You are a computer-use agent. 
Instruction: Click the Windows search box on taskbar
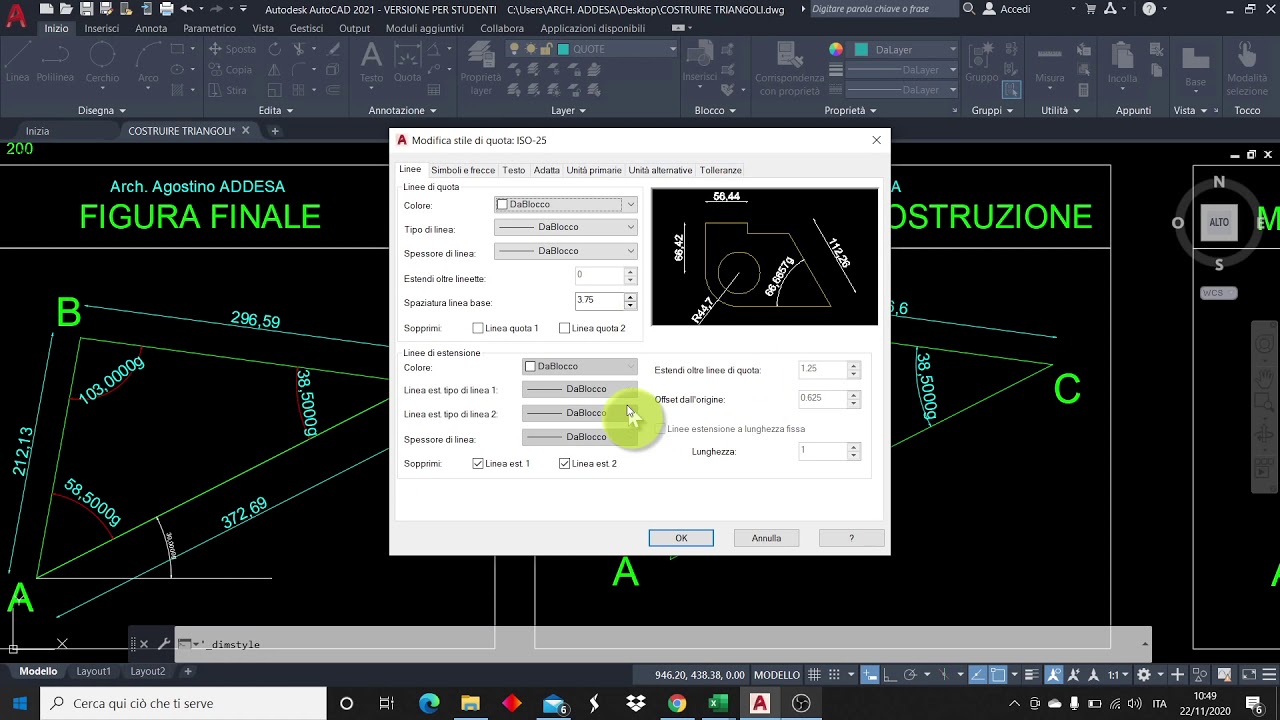[184, 703]
